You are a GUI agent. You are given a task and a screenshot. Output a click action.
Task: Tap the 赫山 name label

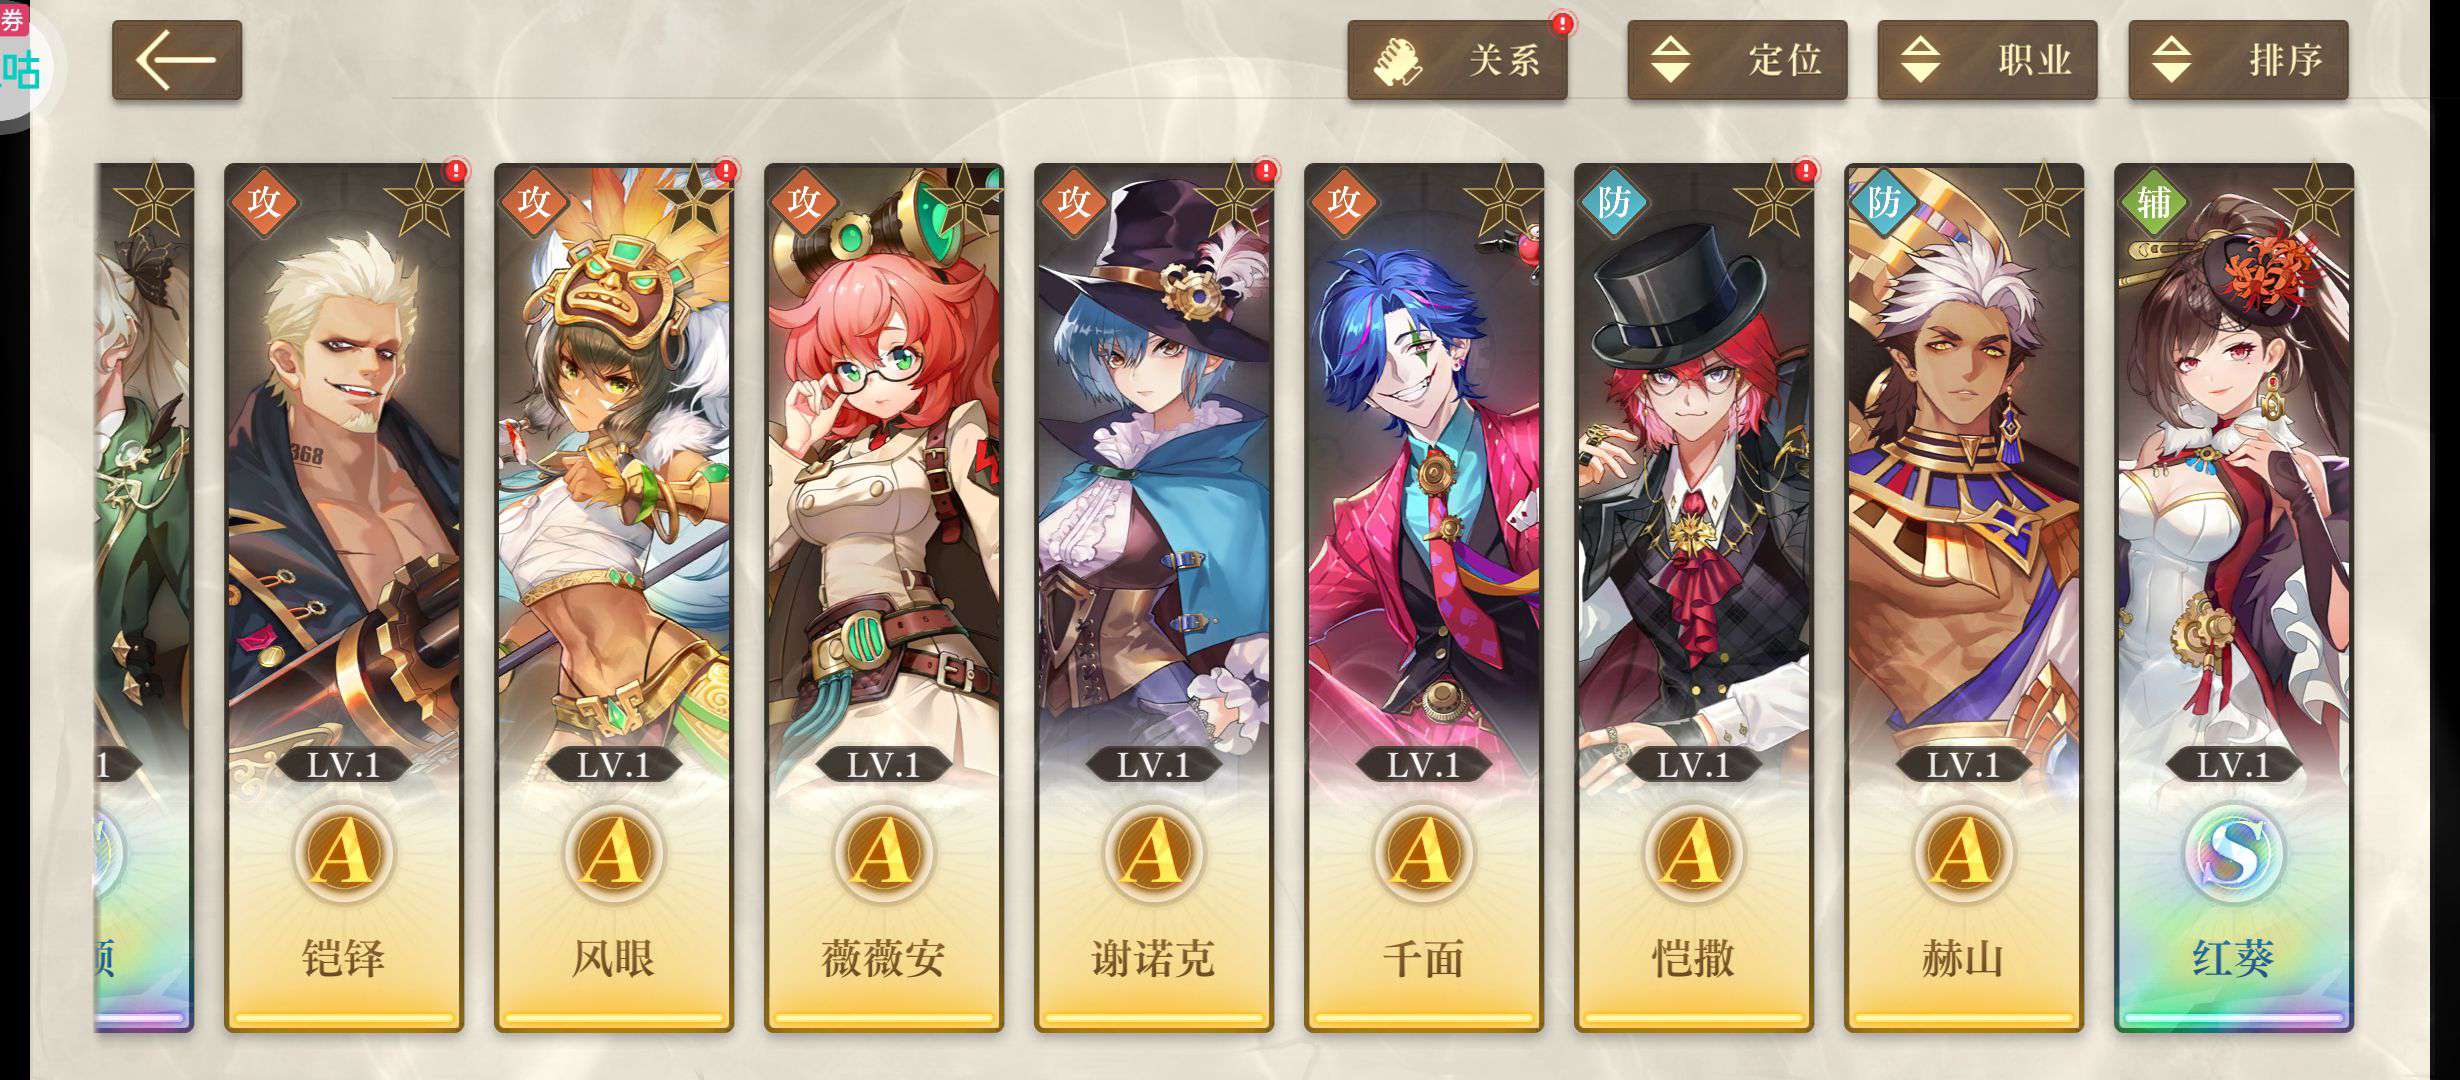[x=1963, y=958]
